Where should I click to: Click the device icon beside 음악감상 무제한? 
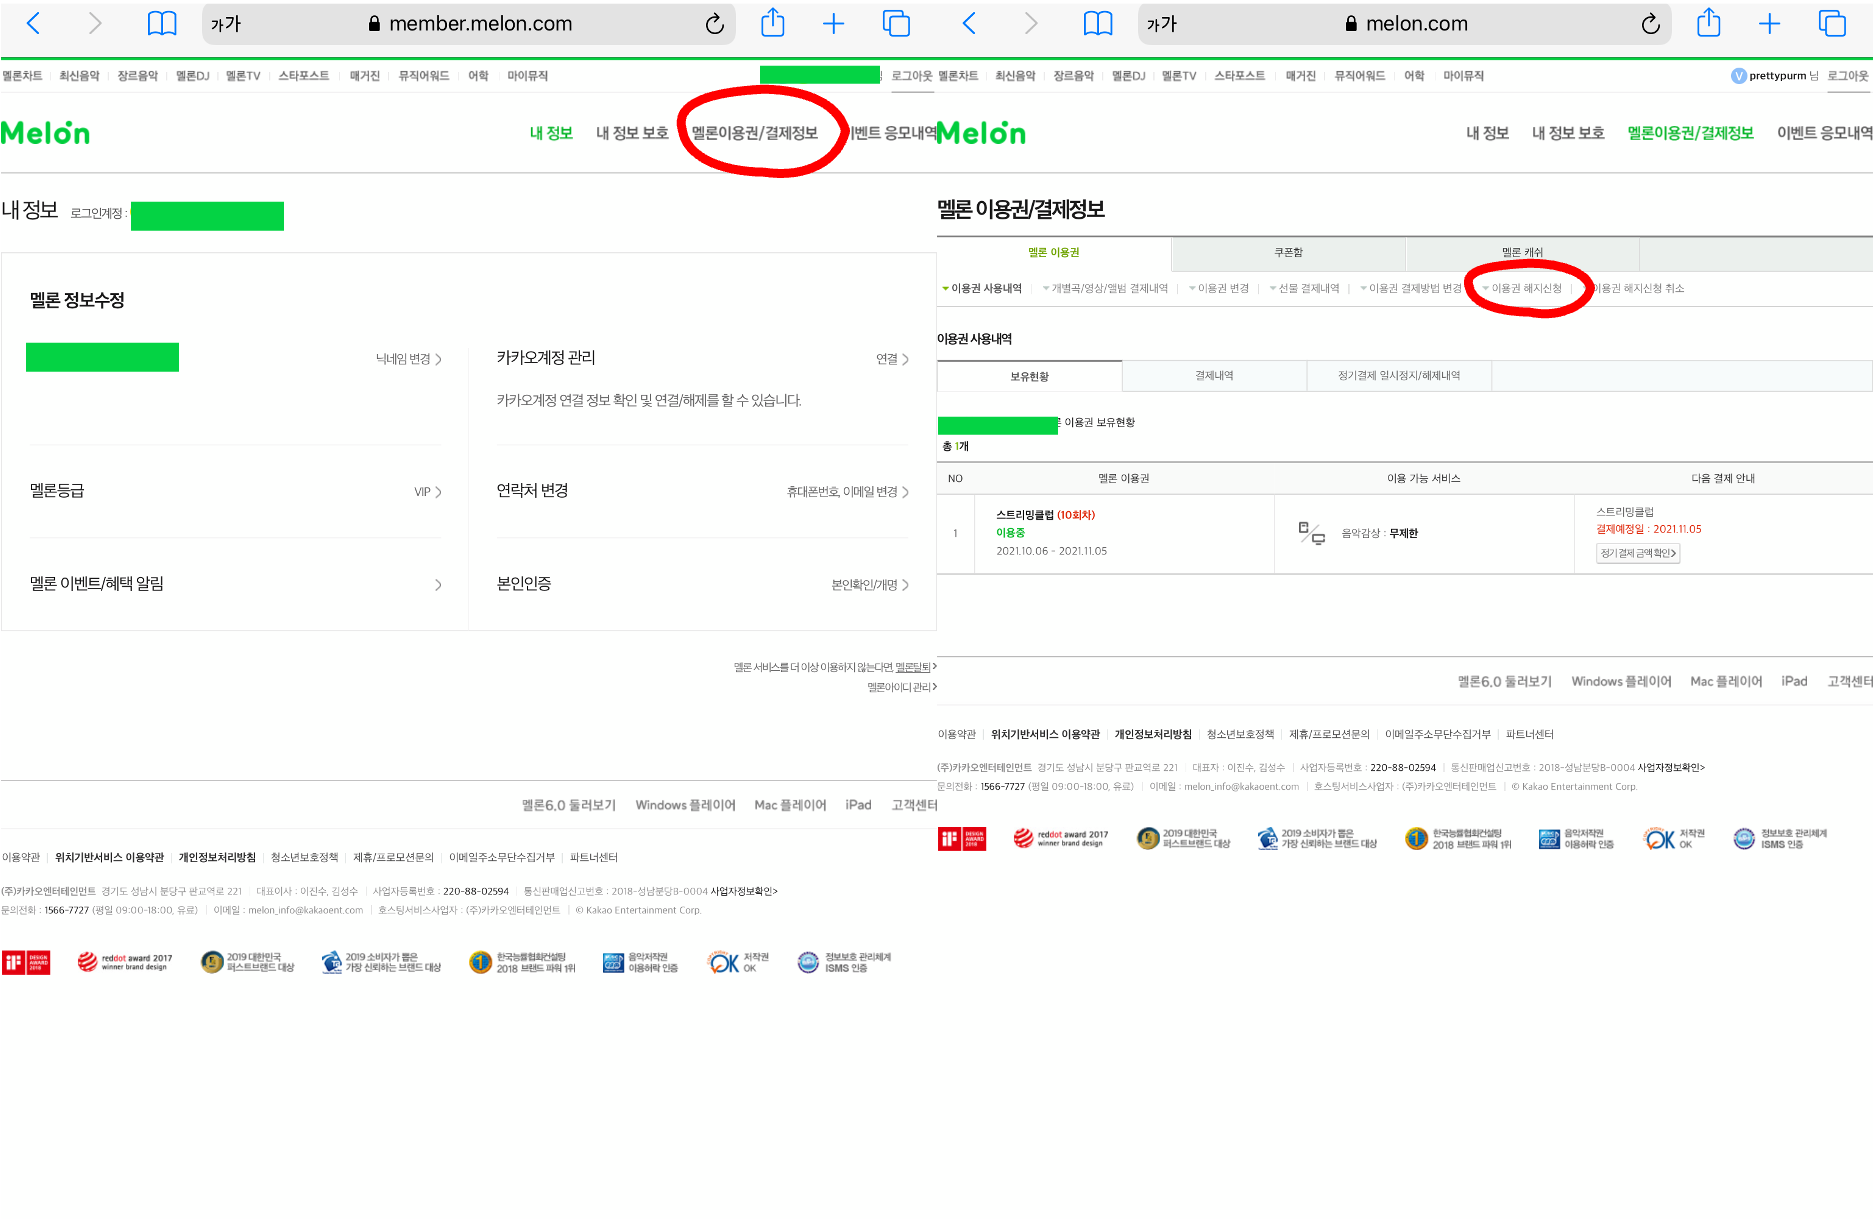coord(1311,533)
